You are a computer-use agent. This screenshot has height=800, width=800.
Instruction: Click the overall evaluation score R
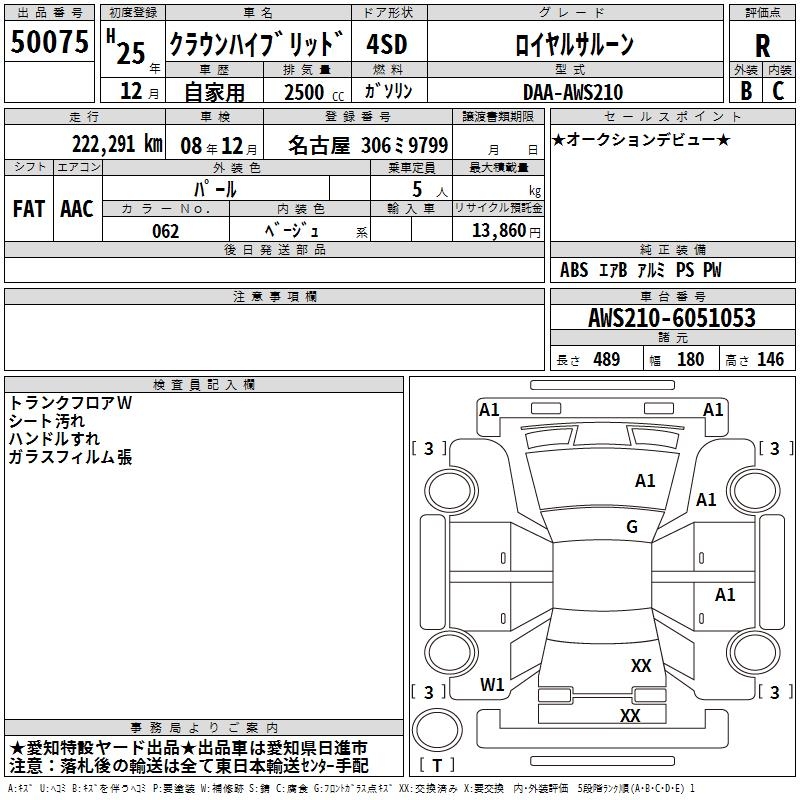coord(762,46)
